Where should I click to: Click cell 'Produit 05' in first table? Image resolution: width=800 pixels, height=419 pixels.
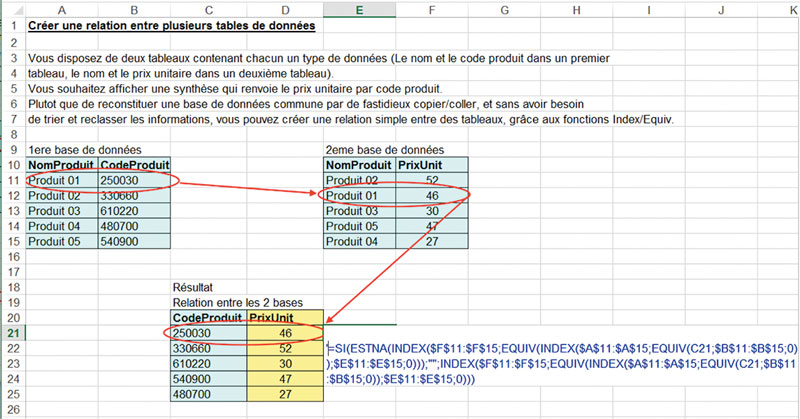(x=62, y=241)
